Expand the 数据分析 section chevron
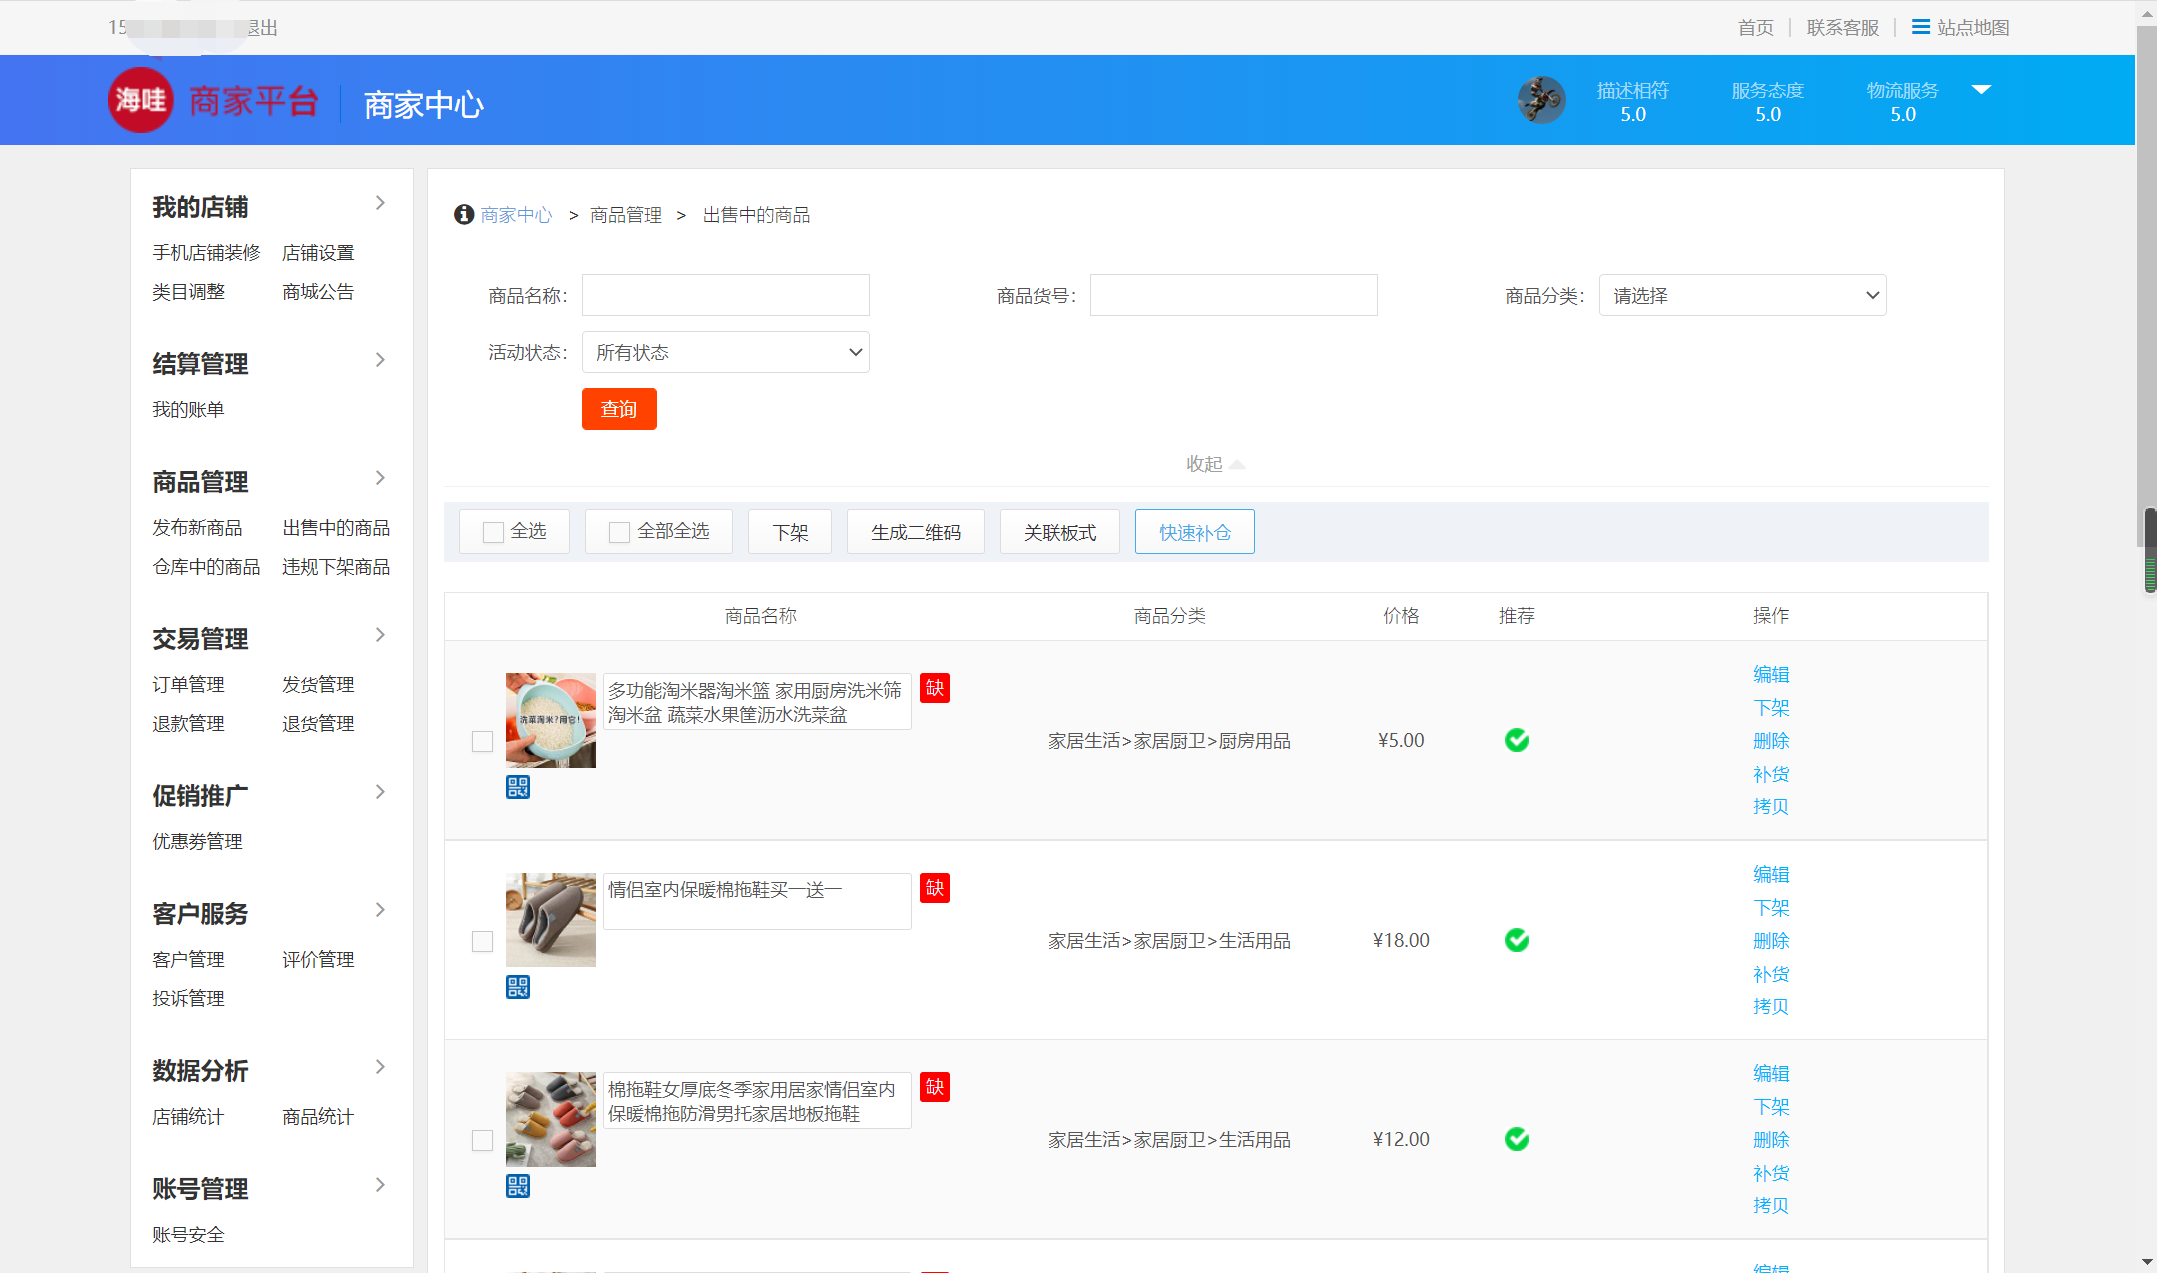 click(x=380, y=1067)
